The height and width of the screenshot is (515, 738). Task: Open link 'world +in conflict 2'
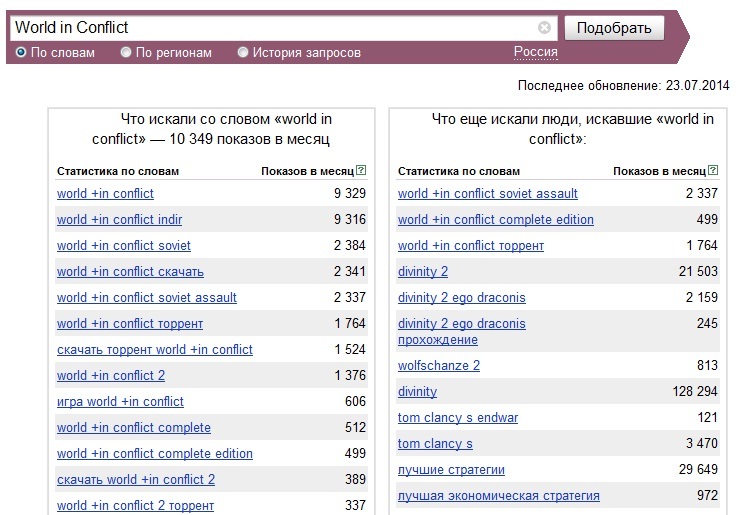pyautogui.click(x=111, y=376)
